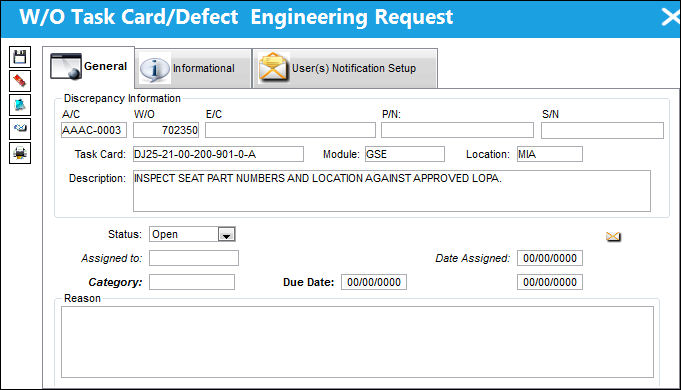Click the Discrepancy Information group label
The height and width of the screenshot is (390, 681).
[122, 99]
